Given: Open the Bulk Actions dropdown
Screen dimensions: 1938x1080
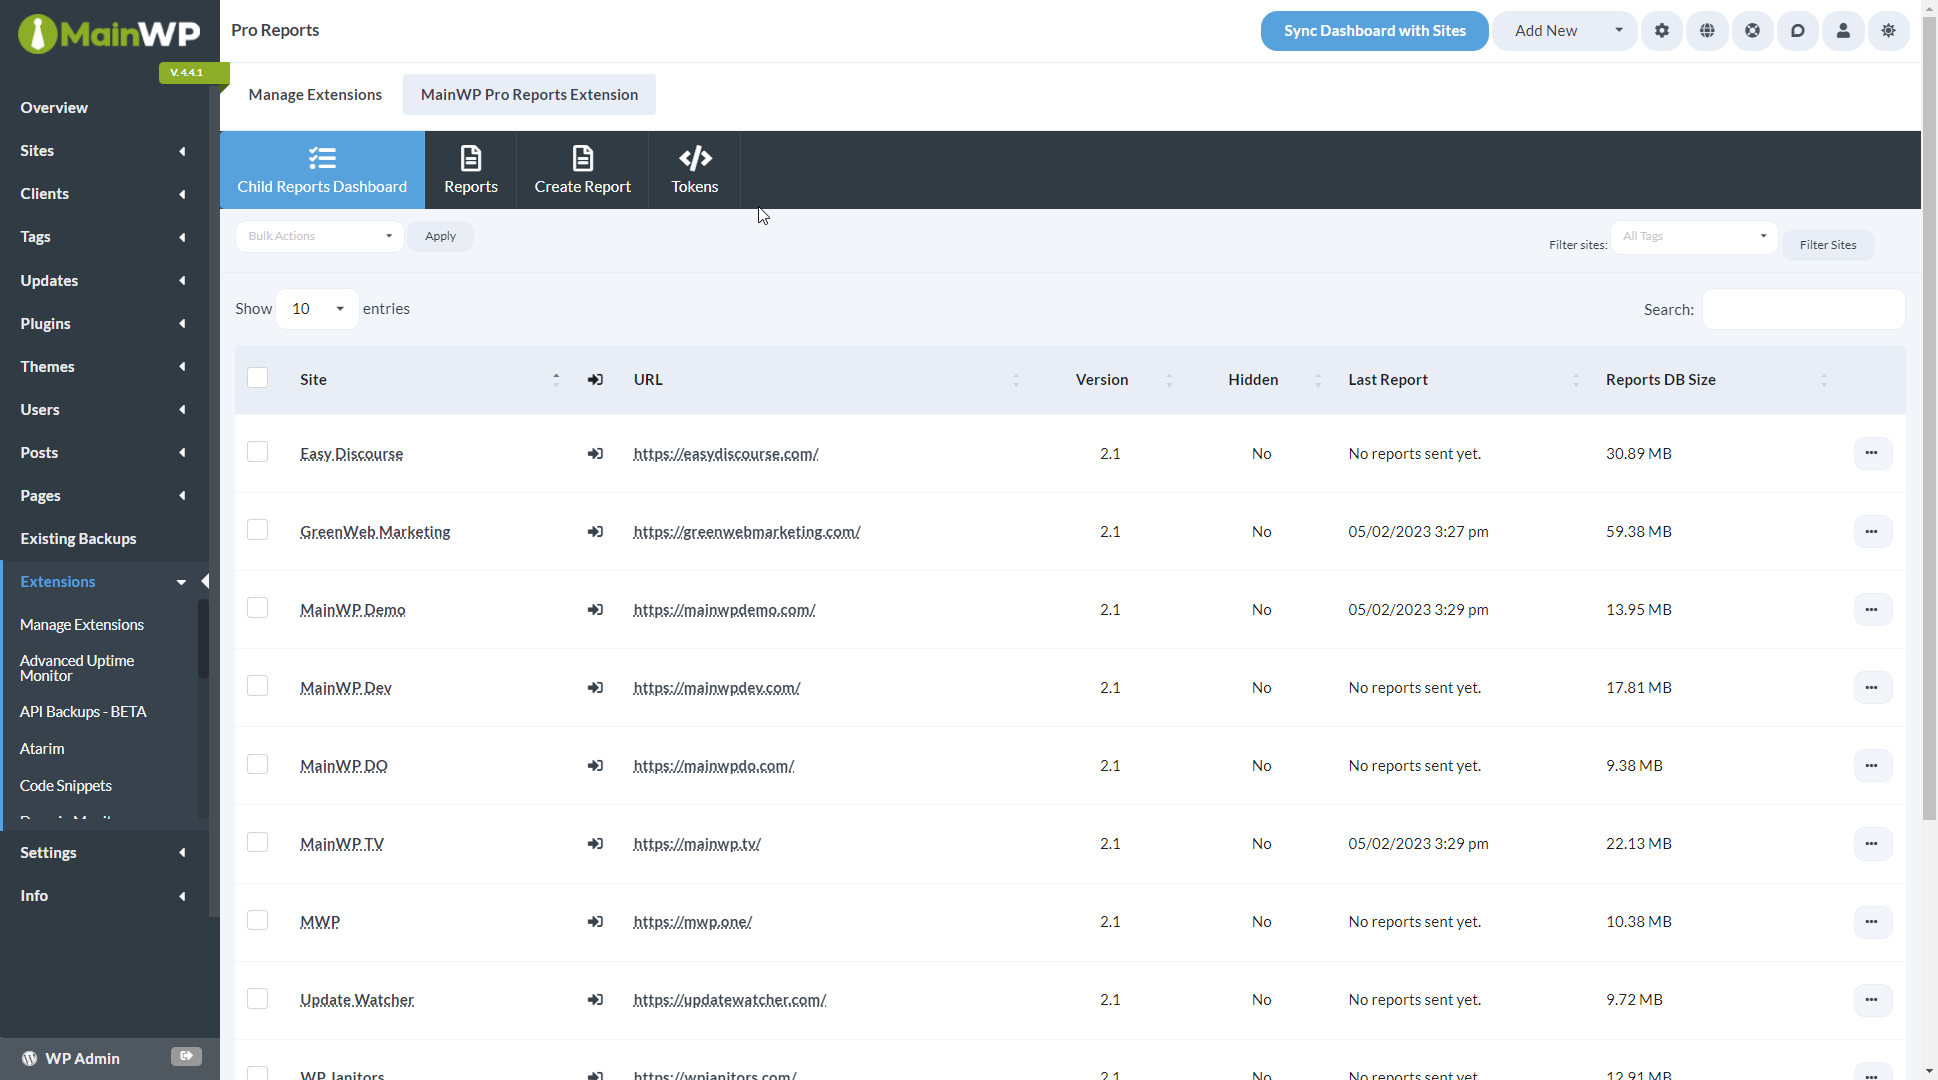Looking at the screenshot, I should coord(319,236).
